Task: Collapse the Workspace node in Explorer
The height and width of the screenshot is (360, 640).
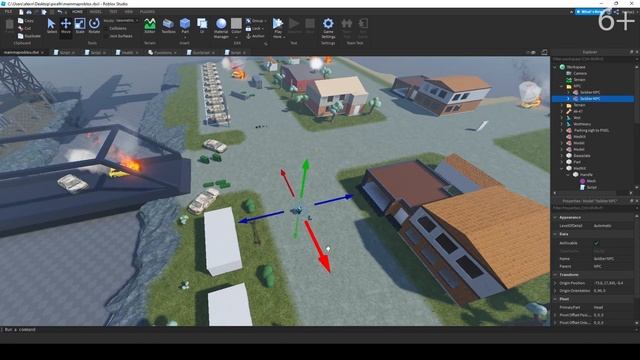Action: coord(556,67)
